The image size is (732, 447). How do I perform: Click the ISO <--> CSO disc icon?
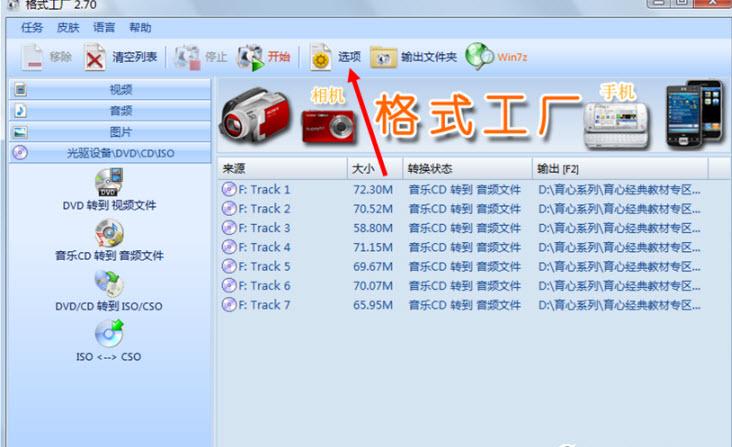[109, 334]
